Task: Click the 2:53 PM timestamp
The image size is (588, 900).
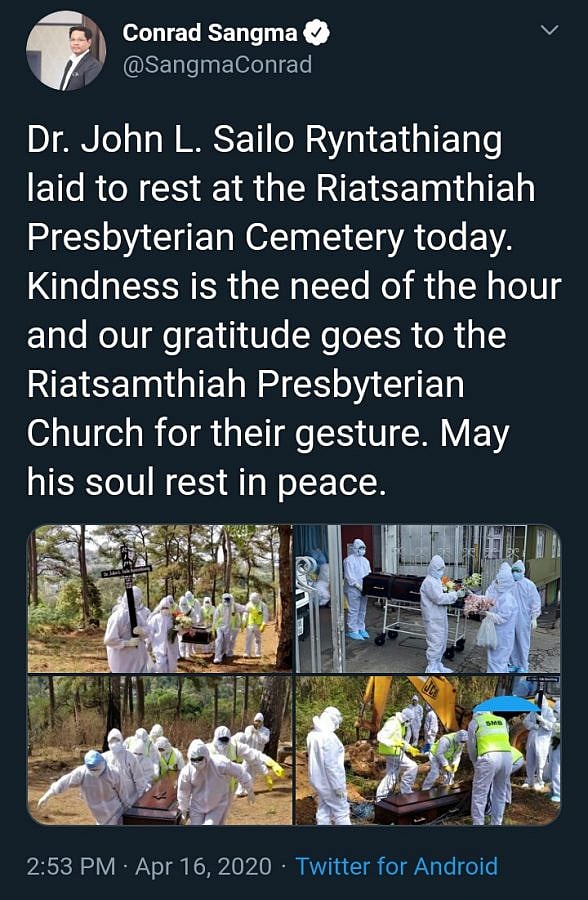Action: click(x=71, y=866)
